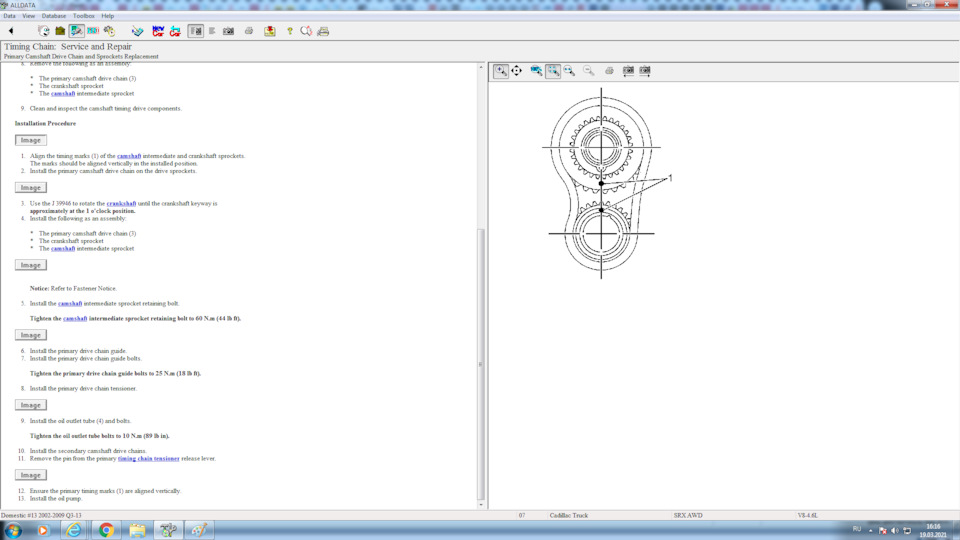
Task: Click the Image button under Installation Procedure
Action: [x=31, y=140]
